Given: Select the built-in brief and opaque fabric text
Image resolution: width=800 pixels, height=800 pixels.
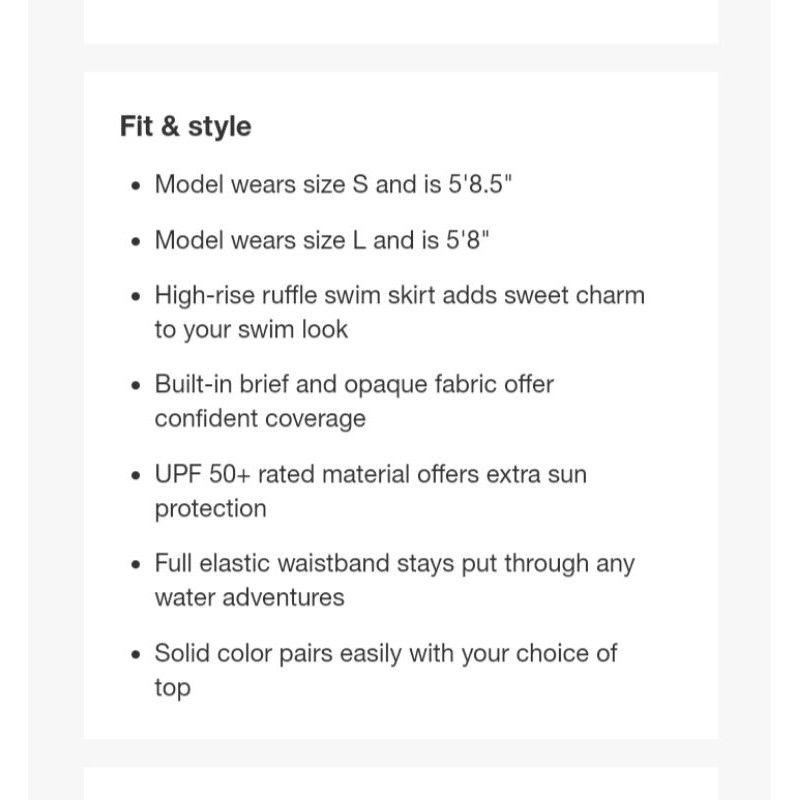Looking at the screenshot, I should [x=353, y=401].
